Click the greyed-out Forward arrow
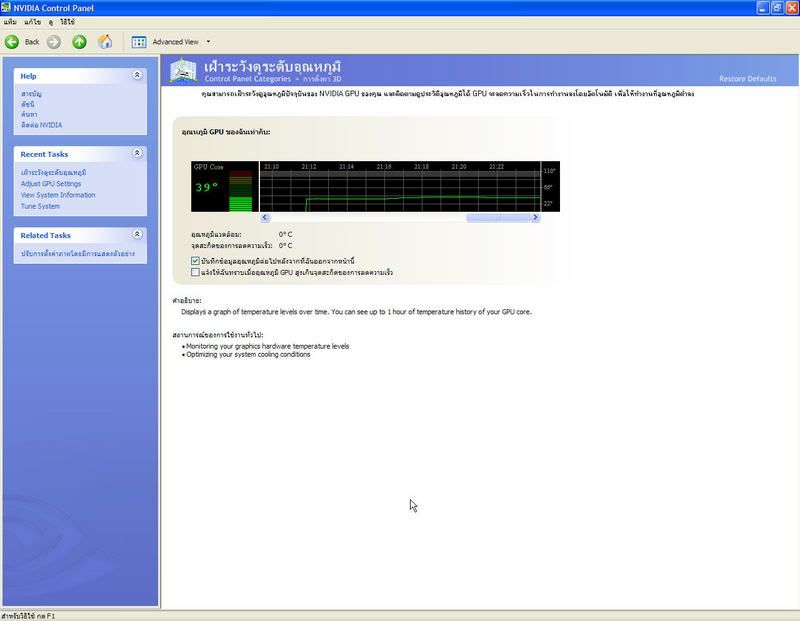 coord(54,42)
